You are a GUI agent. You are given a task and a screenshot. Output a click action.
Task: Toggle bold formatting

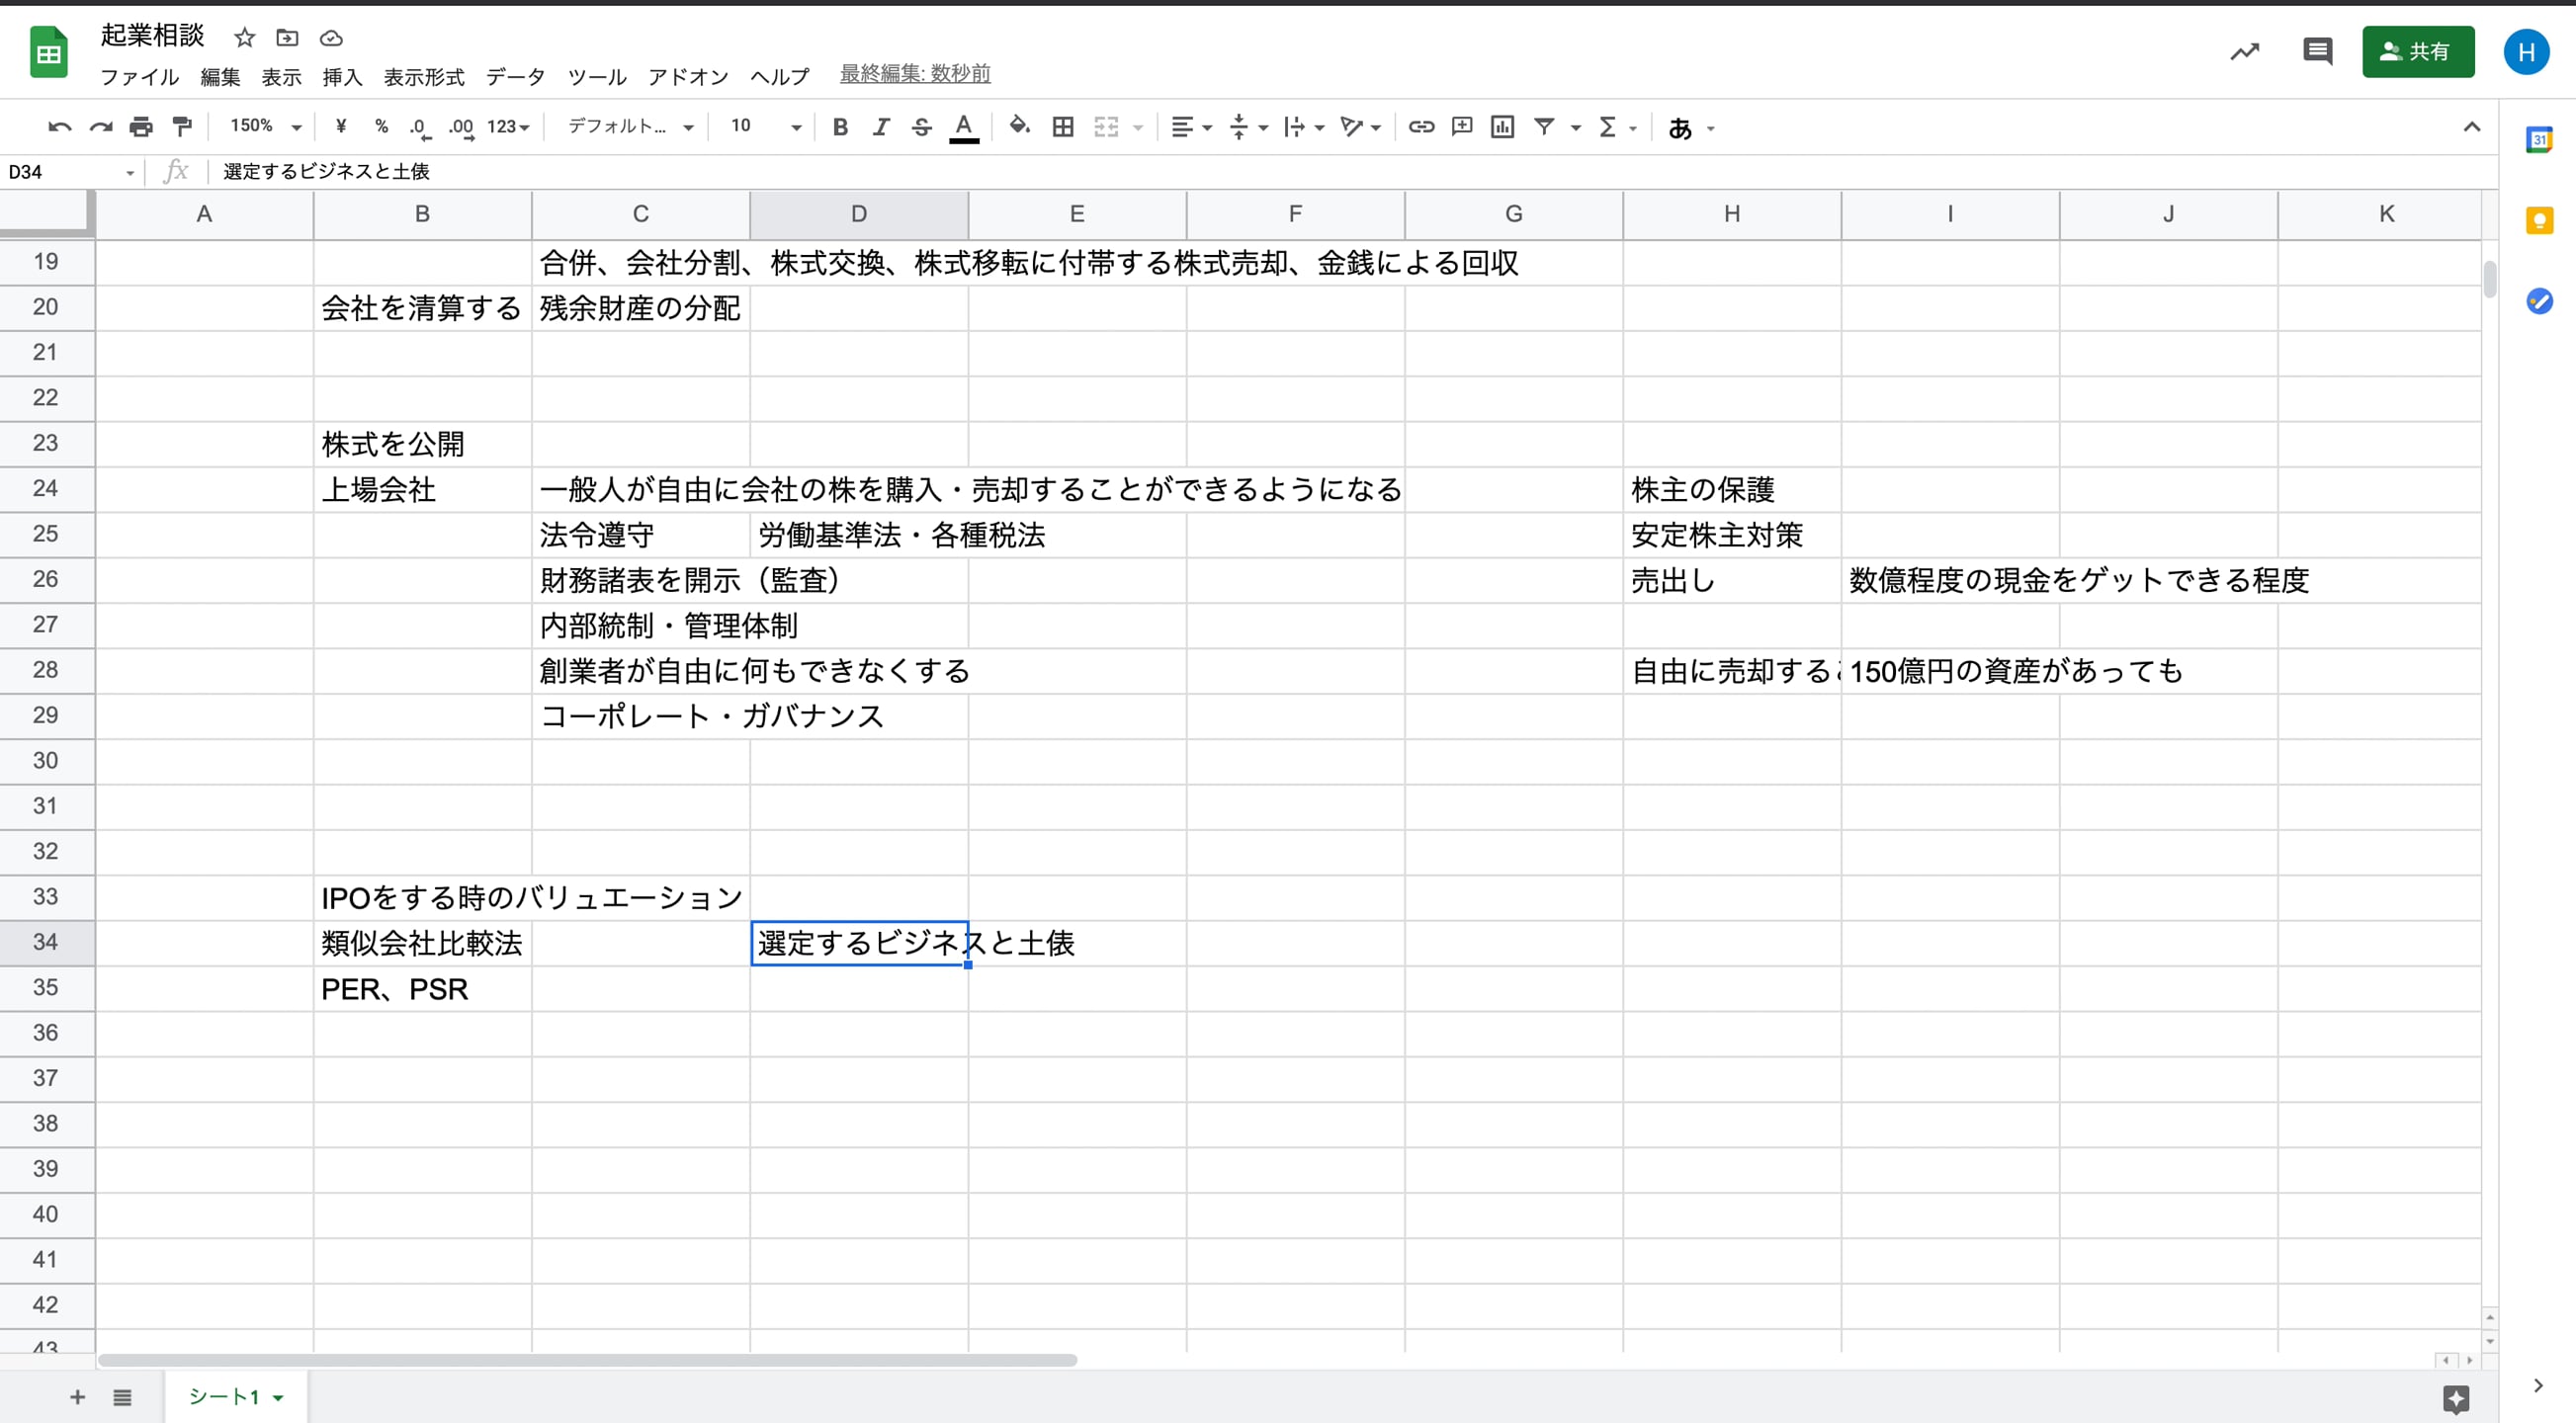(x=840, y=127)
